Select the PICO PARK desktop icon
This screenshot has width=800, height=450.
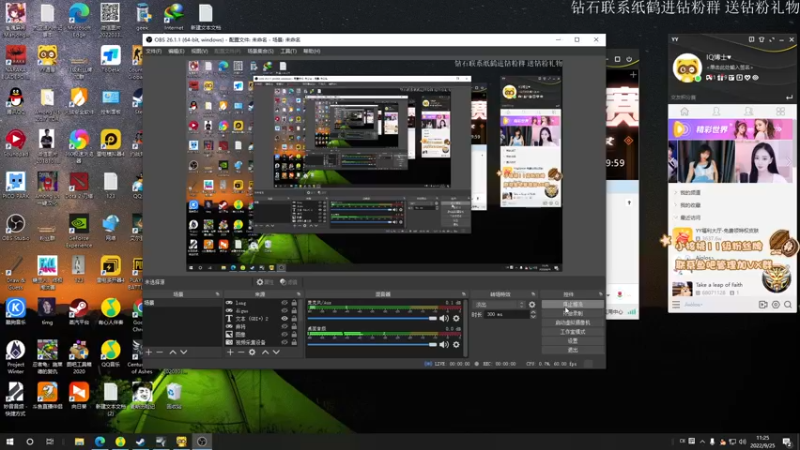click(x=15, y=186)
